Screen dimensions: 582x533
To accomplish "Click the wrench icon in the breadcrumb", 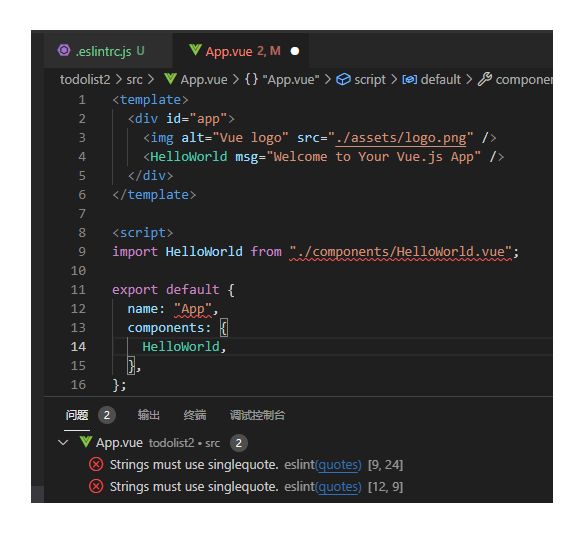I will point(485,79).
